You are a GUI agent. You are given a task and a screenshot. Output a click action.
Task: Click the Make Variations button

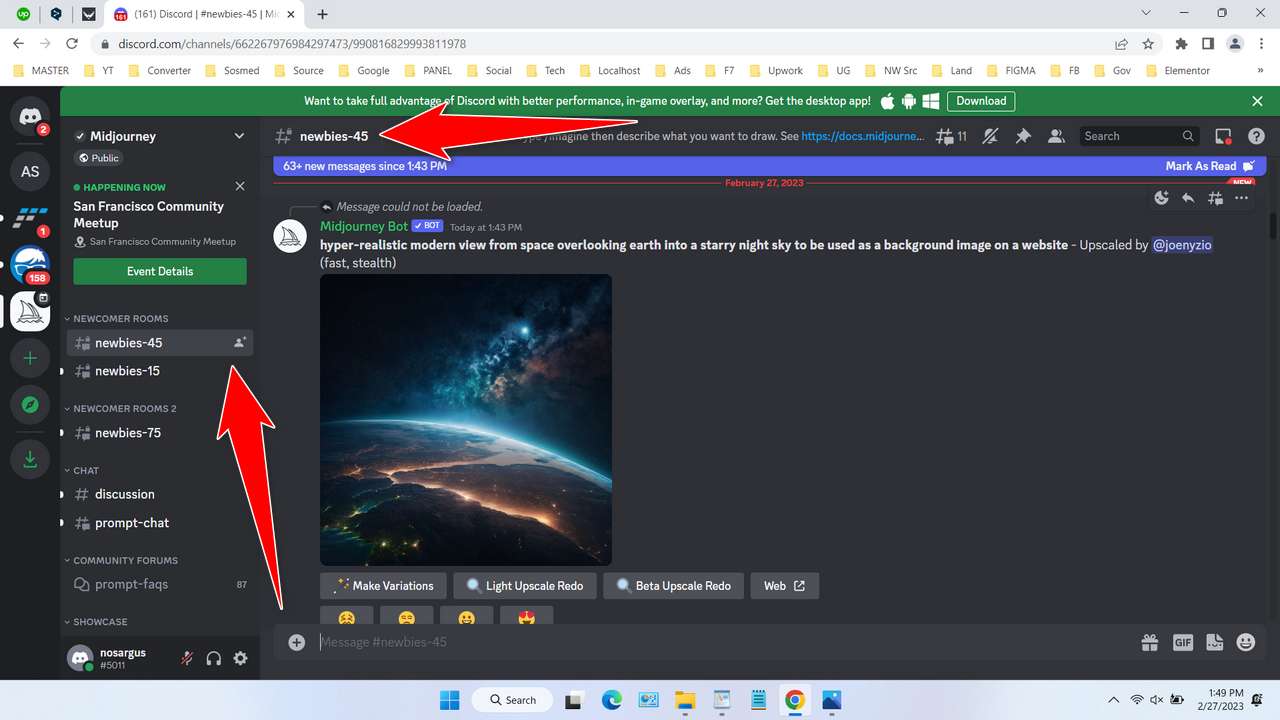[x=383, y=586]
